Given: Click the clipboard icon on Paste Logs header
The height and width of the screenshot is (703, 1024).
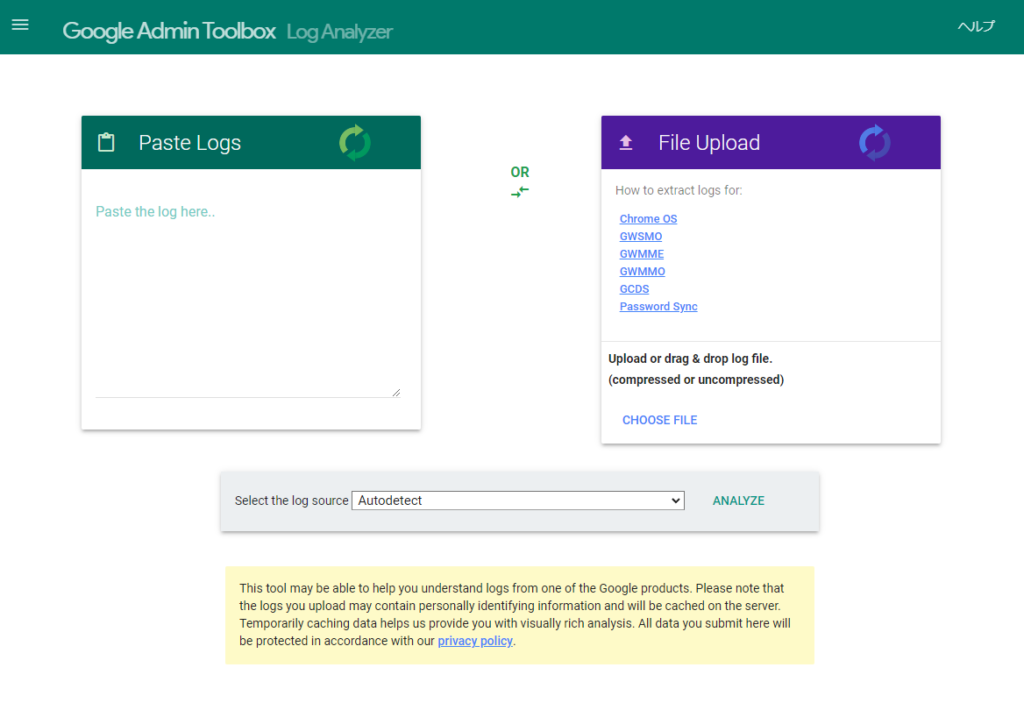Looking at the screenshot, I should [105, 142].
